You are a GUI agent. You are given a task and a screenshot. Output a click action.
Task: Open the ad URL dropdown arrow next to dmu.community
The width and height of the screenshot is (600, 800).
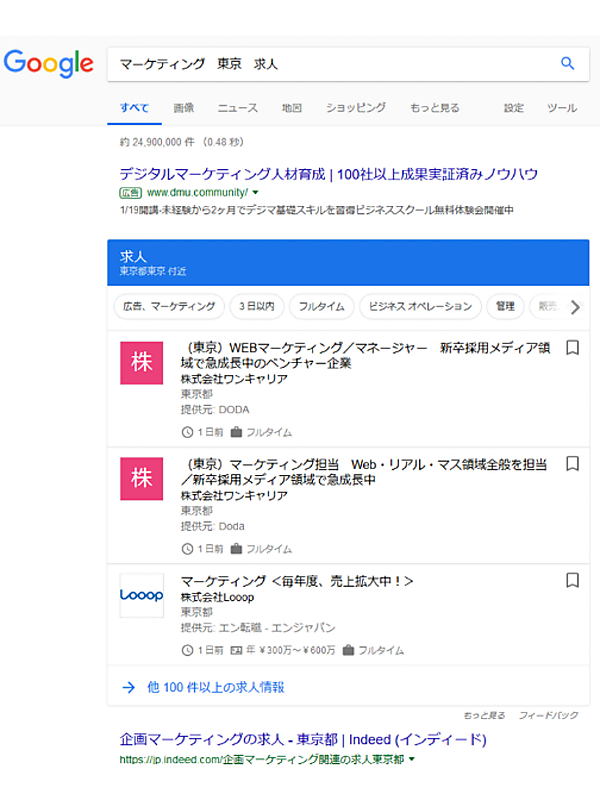tap(255, 192)
